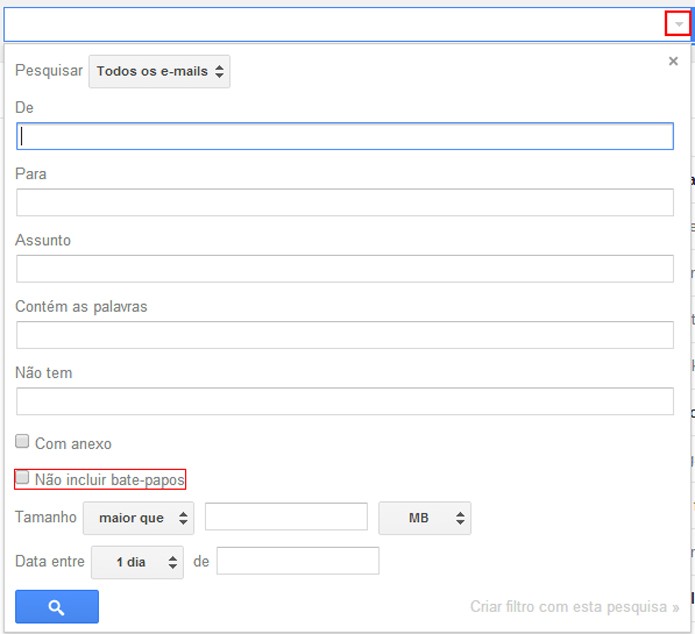Click the Não tem field

[345, 402]
